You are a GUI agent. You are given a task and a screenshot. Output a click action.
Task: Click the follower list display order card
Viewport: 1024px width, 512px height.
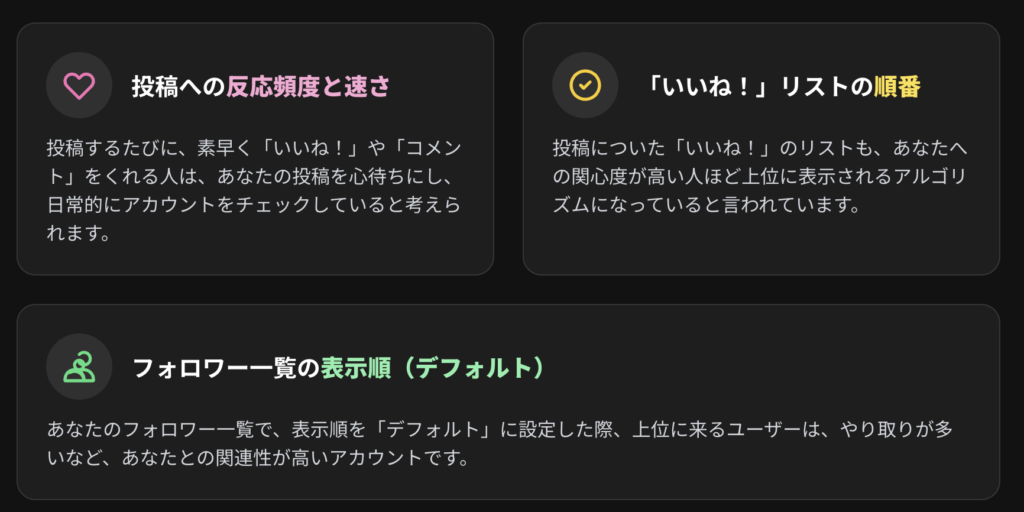pyautogui.click(x=508, y=402)
